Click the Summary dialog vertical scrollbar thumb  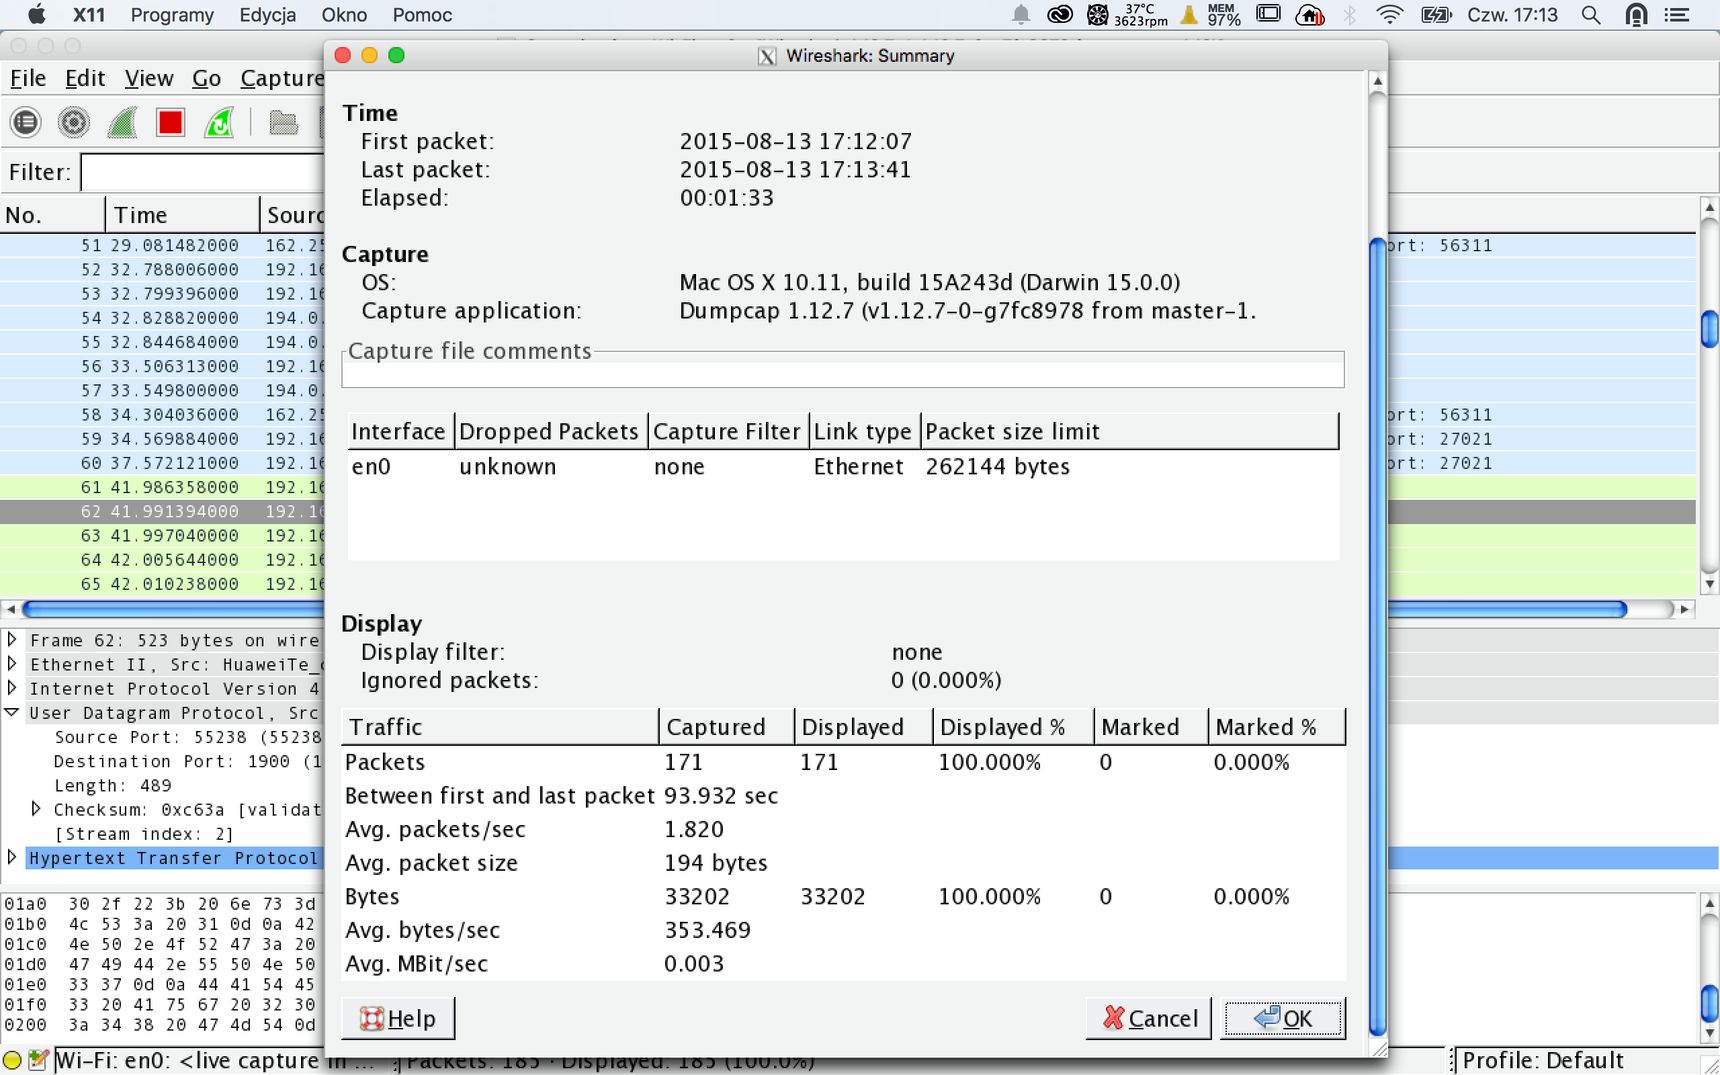tap(1377, 637)
